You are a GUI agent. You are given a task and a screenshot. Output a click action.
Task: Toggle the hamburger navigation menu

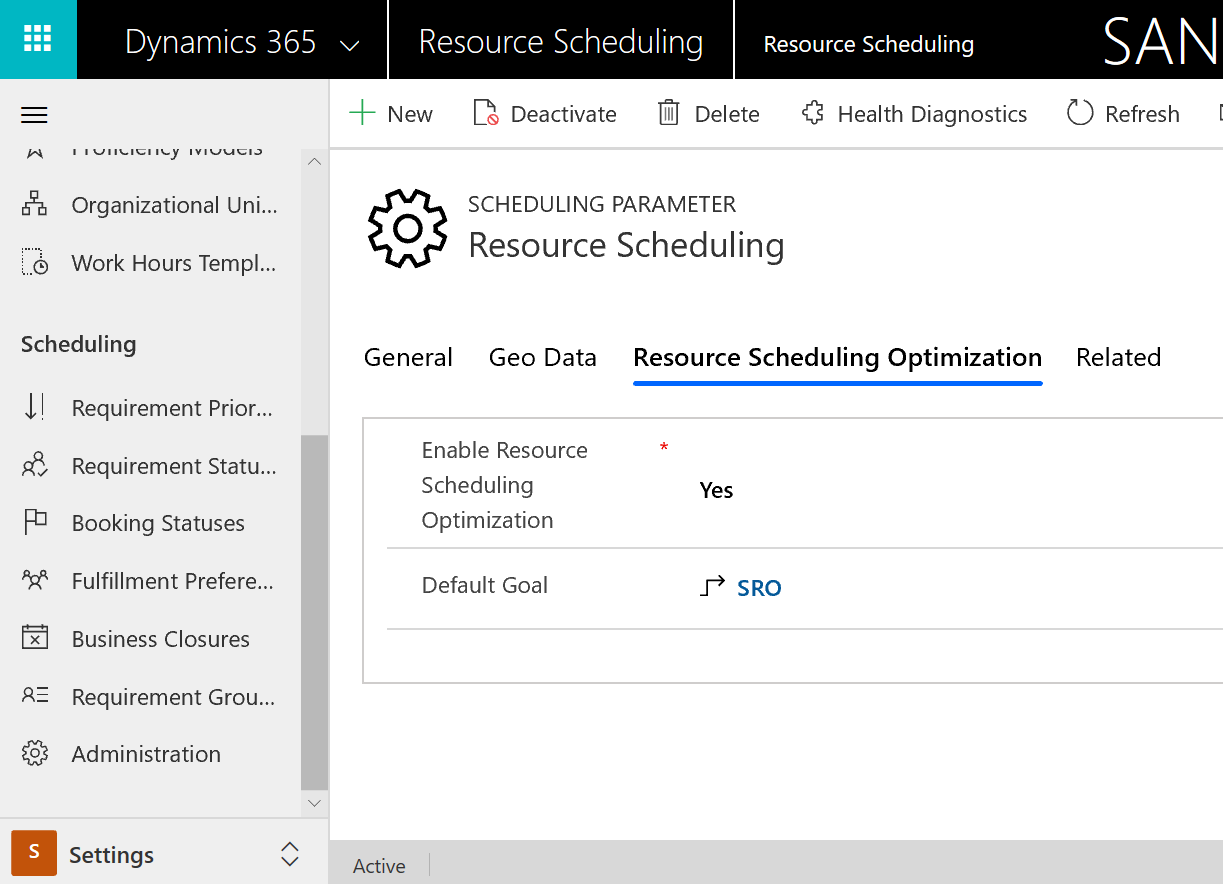35,115
